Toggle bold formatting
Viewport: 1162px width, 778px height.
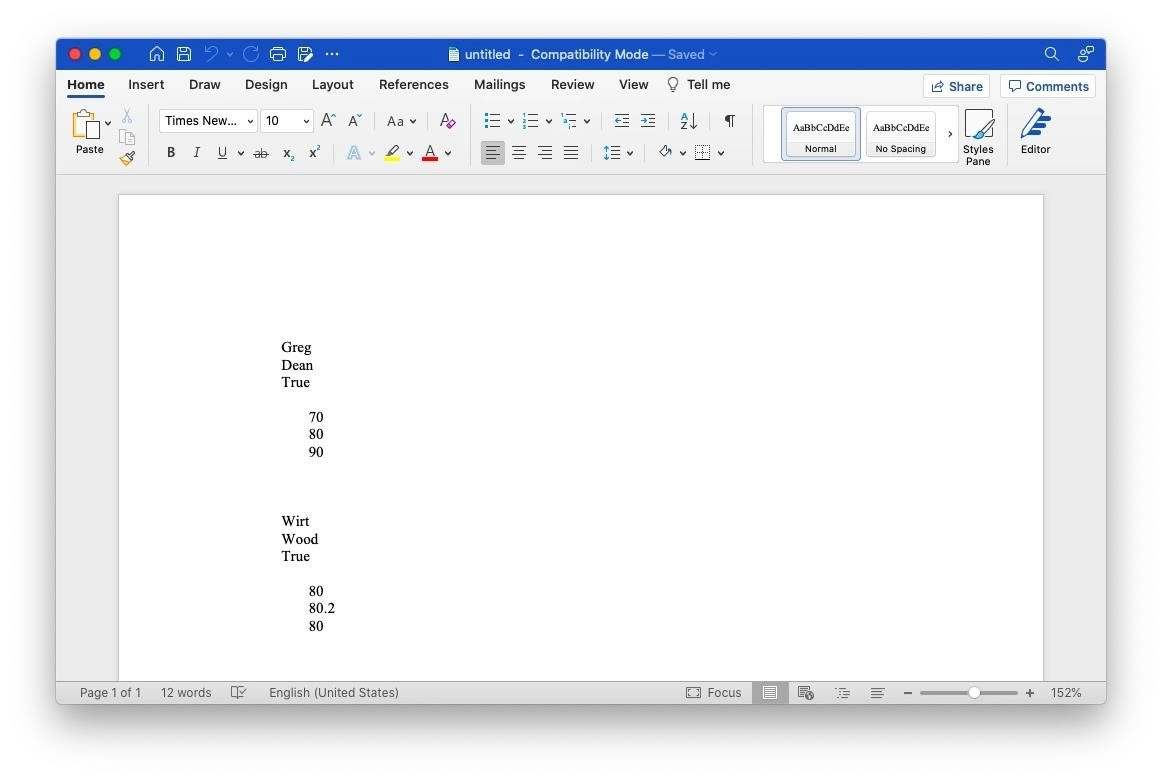(x=170, y=153)
